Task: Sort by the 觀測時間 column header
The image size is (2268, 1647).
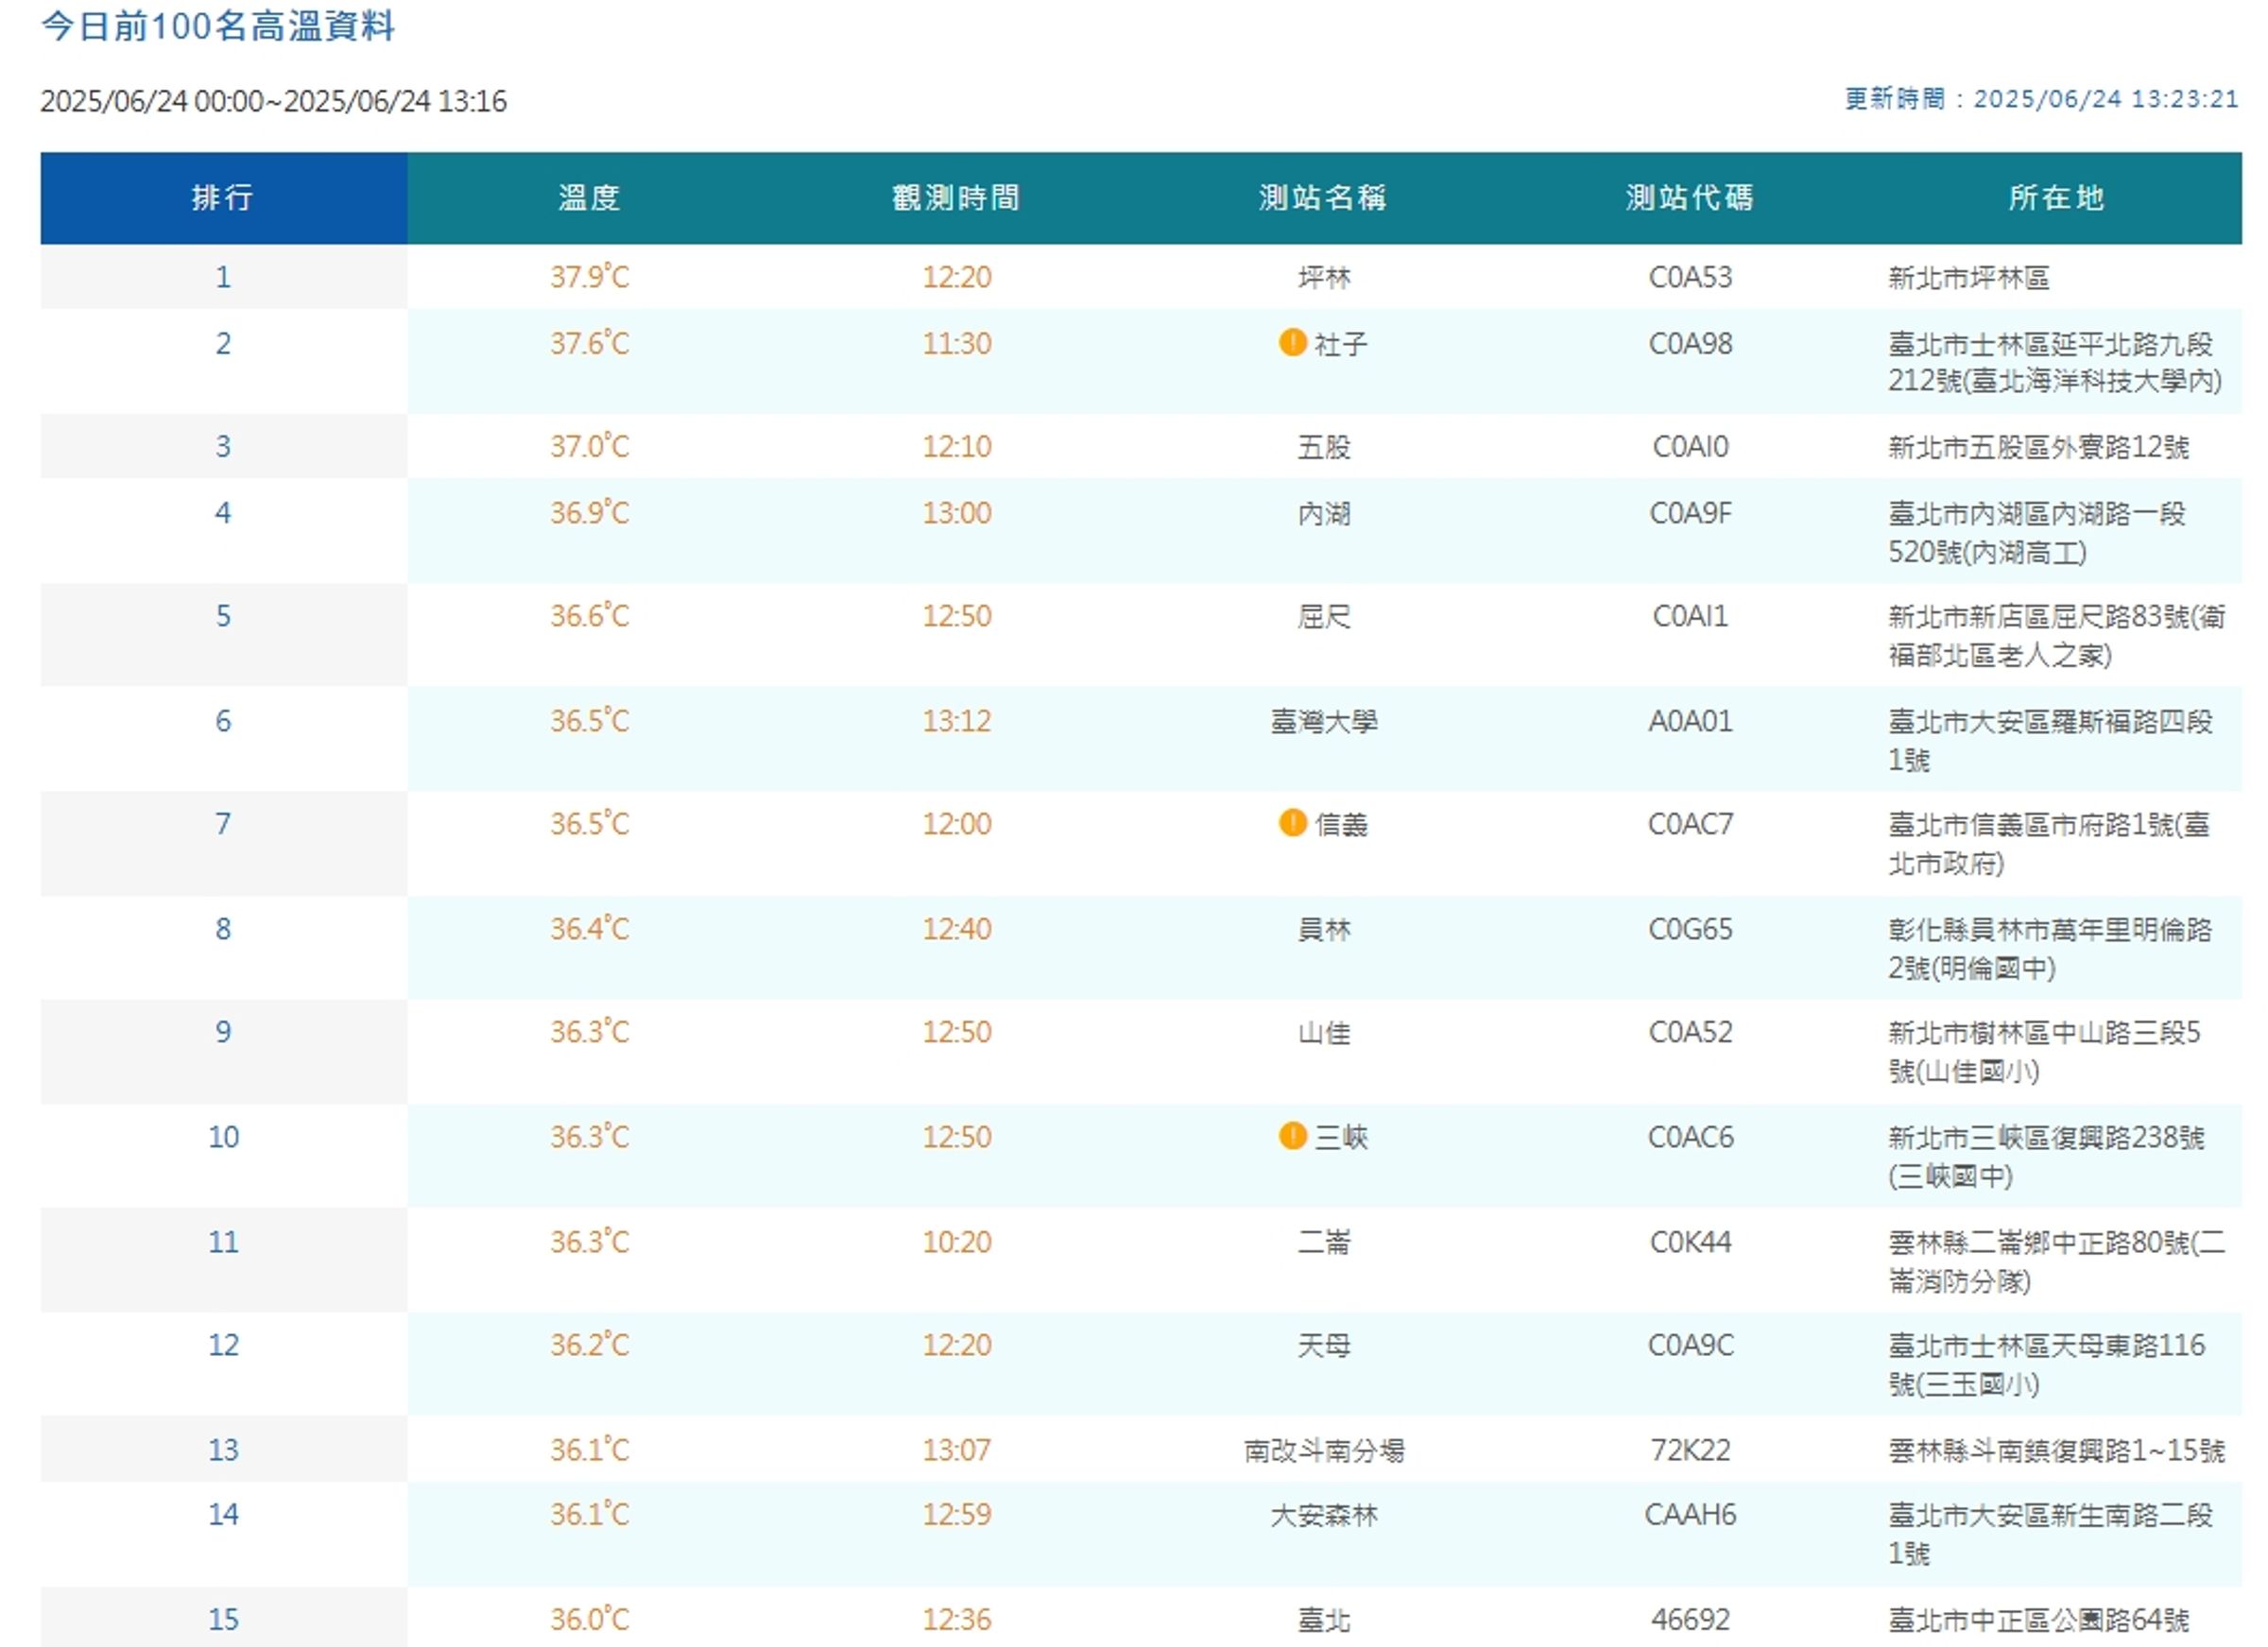Action: point(956,198)
